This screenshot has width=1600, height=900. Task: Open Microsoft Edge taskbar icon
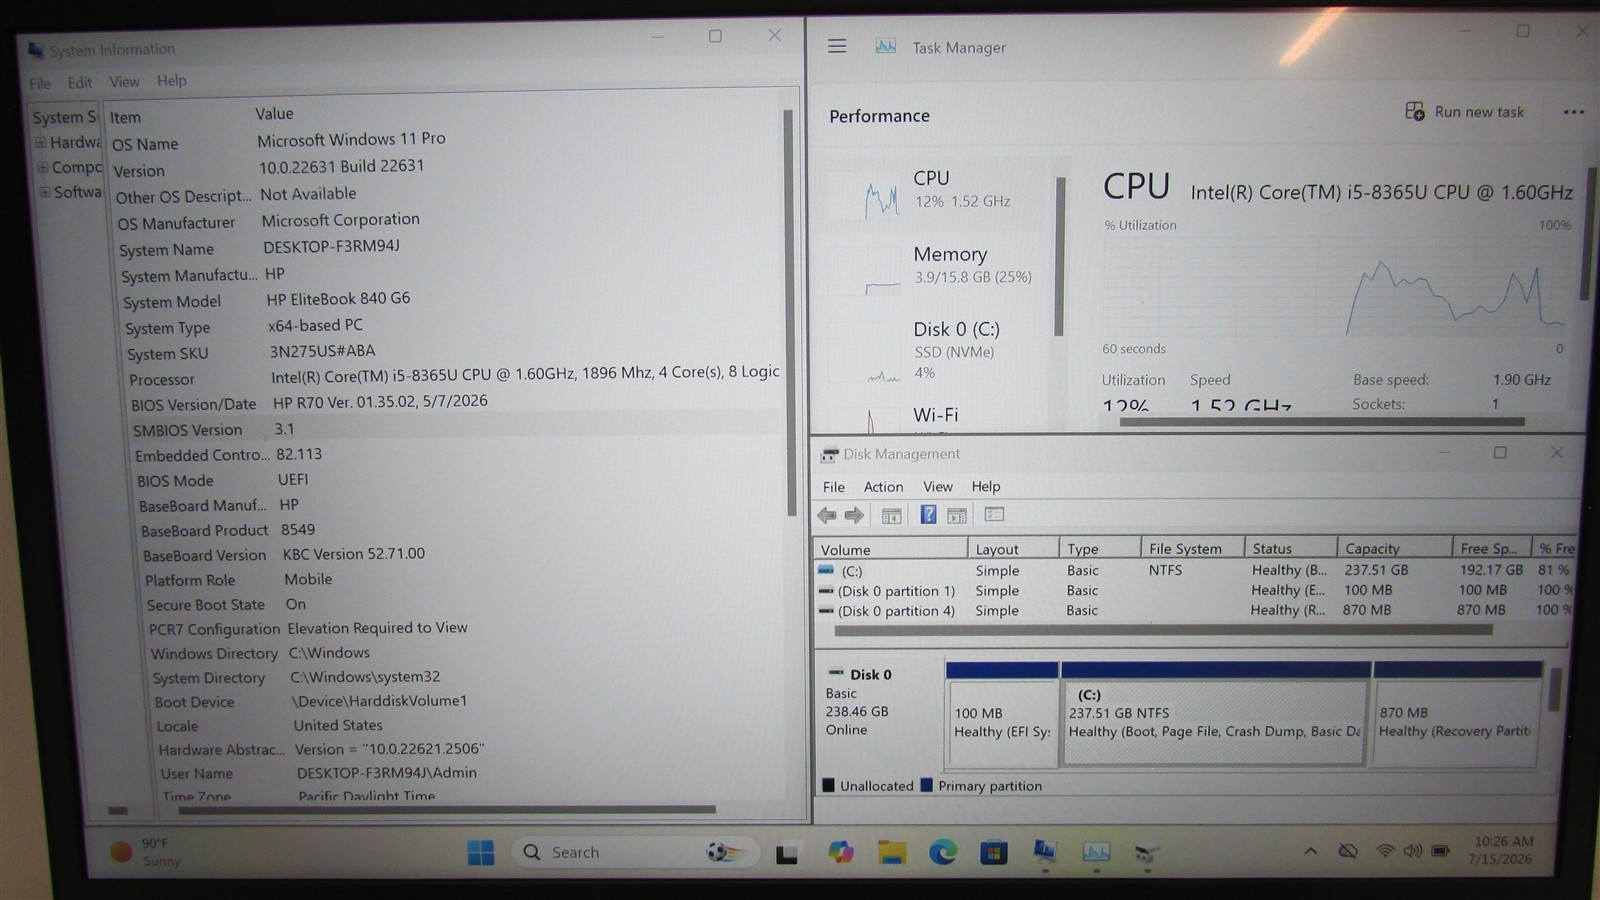coord(942,852)
